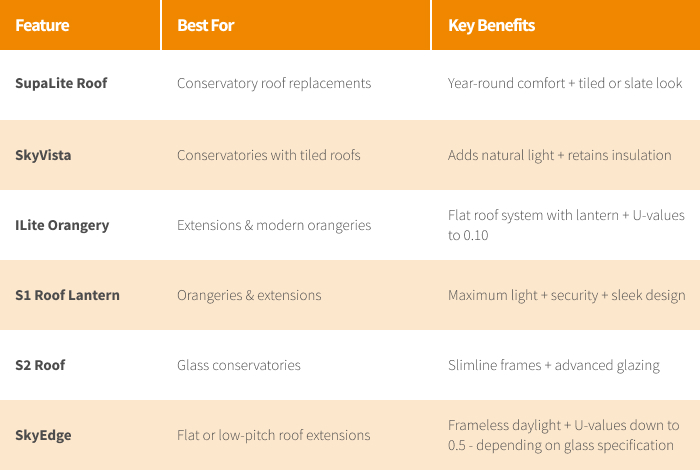Select the SkyVista feature name
This screenshot has width=700, height=470.
point(43,155)
